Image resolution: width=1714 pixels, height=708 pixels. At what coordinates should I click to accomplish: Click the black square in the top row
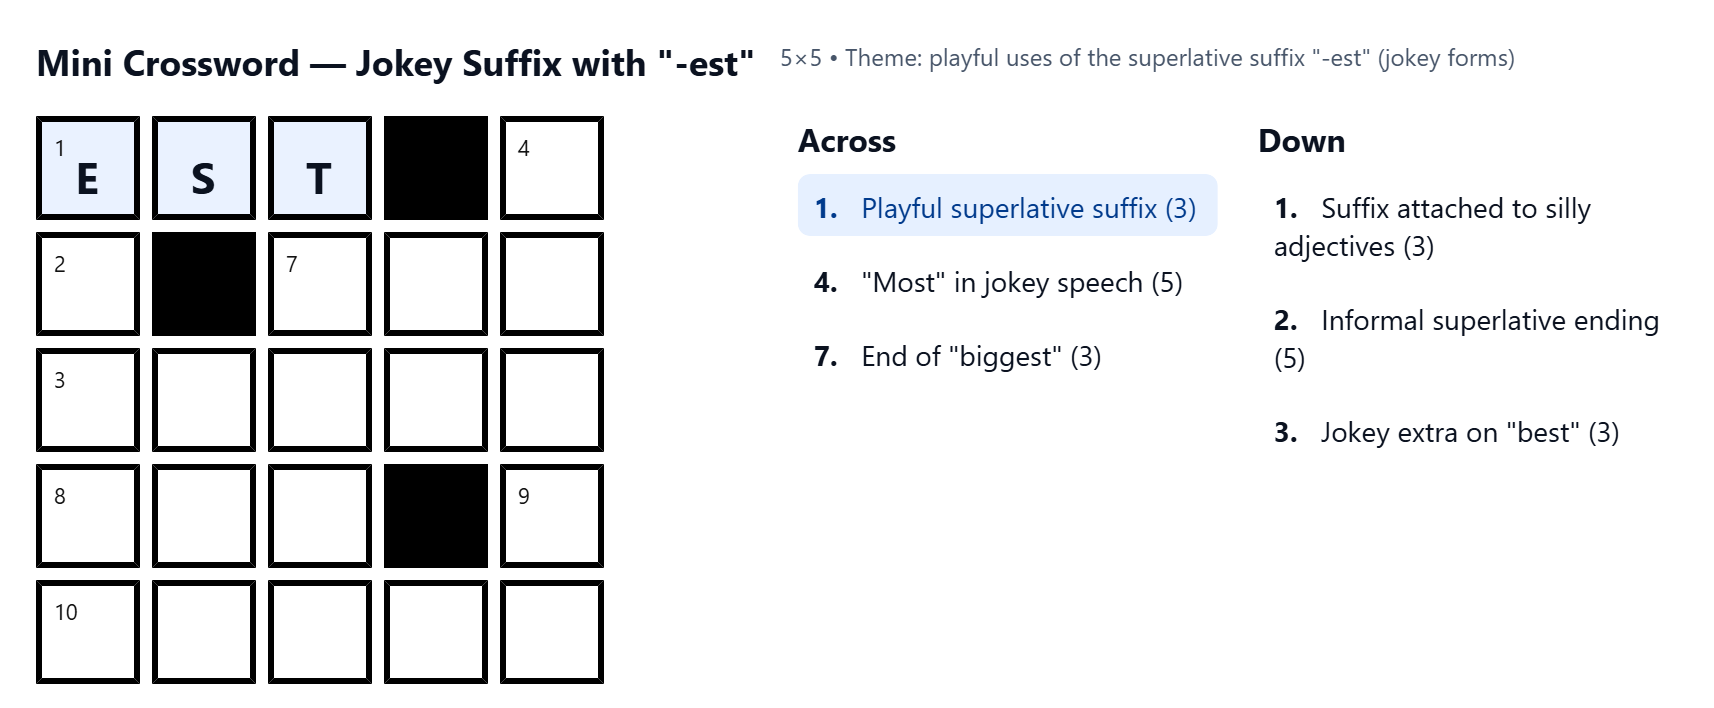click(x=436, y=168)
